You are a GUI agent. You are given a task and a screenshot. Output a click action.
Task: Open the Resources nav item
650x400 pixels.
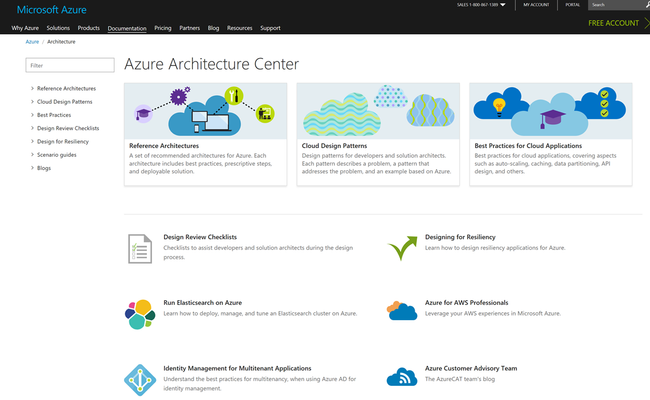(x=240, y=28)
